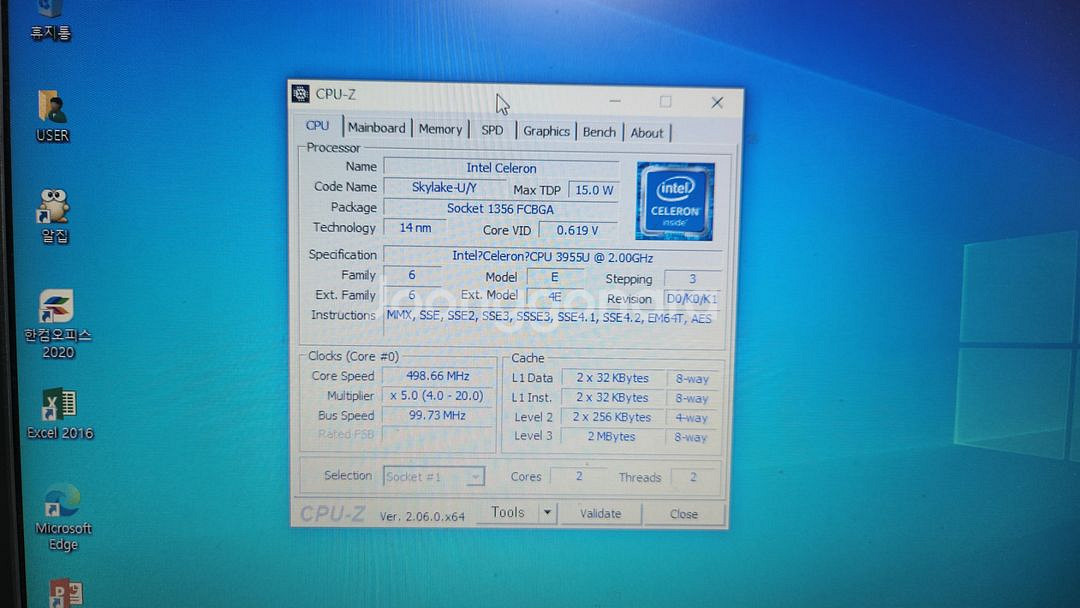
Task: Click the technology value '14 nm'
Action: tap(415, 228)
